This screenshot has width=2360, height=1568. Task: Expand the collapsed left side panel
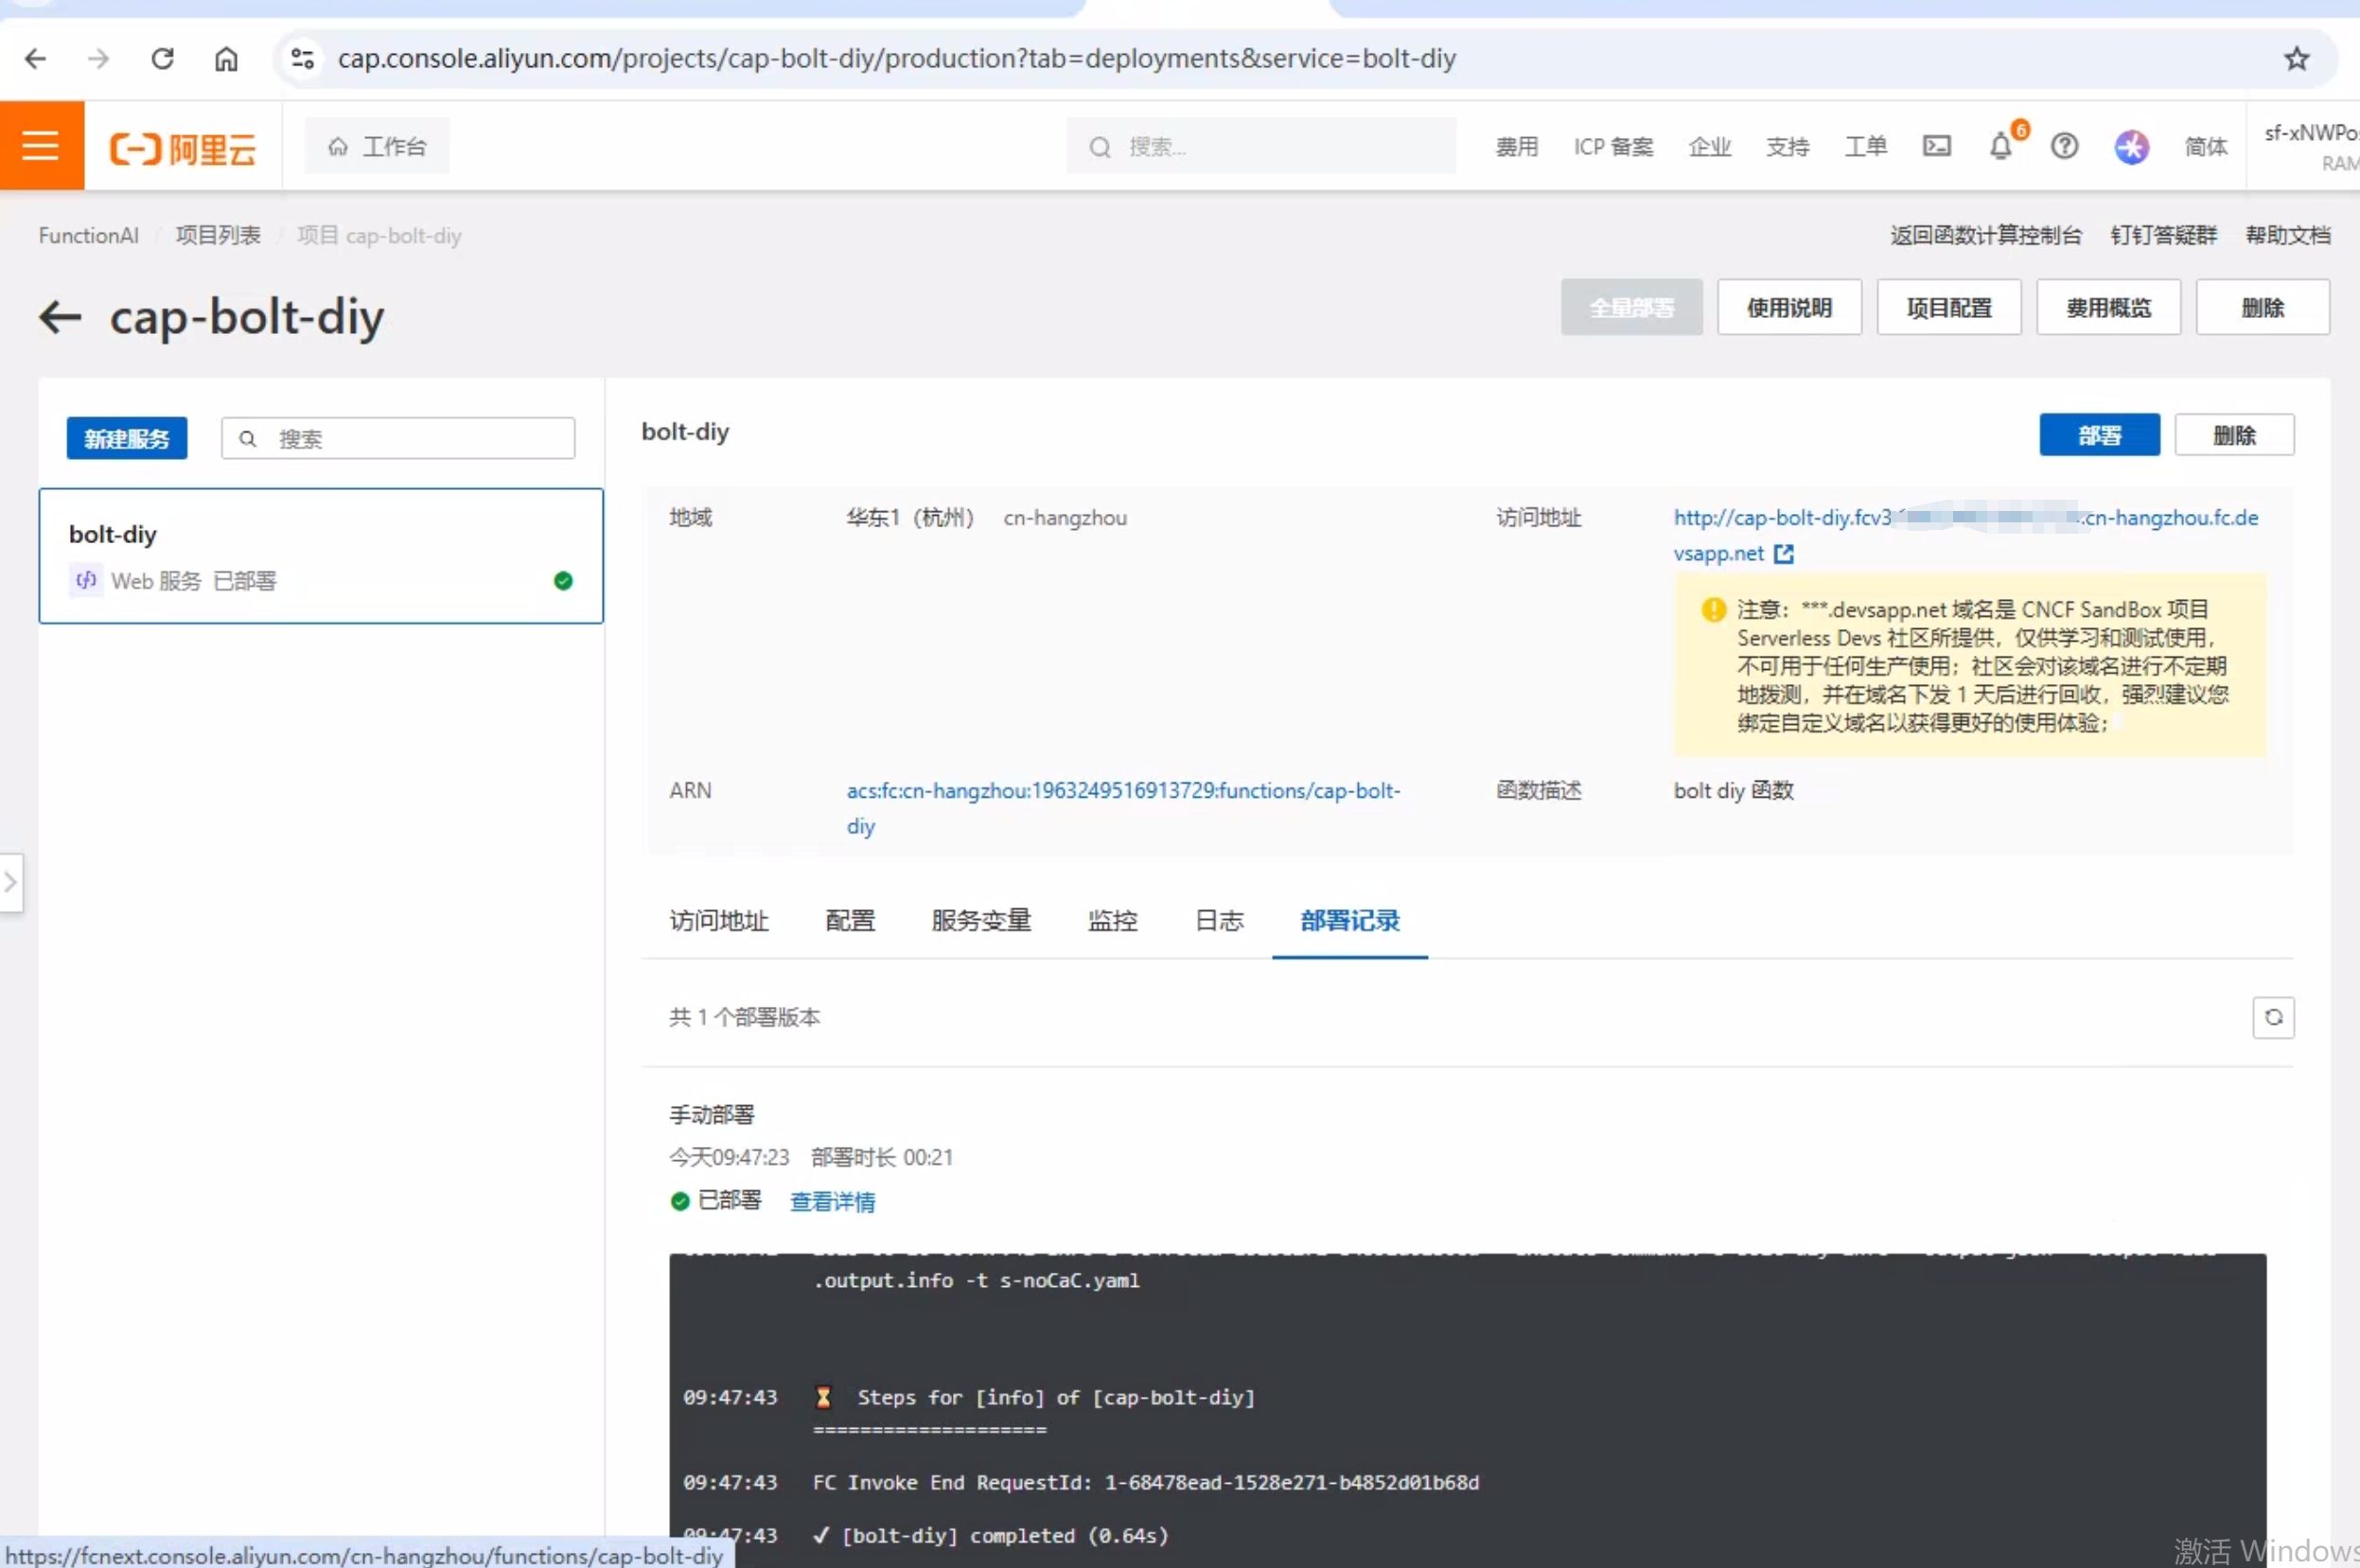point(10,882)
